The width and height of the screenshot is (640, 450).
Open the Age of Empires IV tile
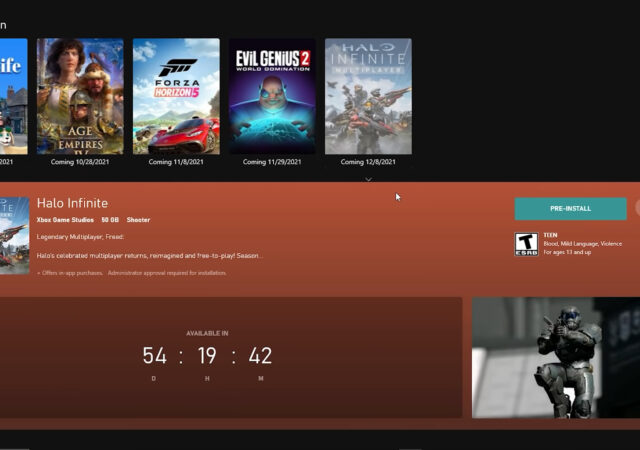pos(80,96)
